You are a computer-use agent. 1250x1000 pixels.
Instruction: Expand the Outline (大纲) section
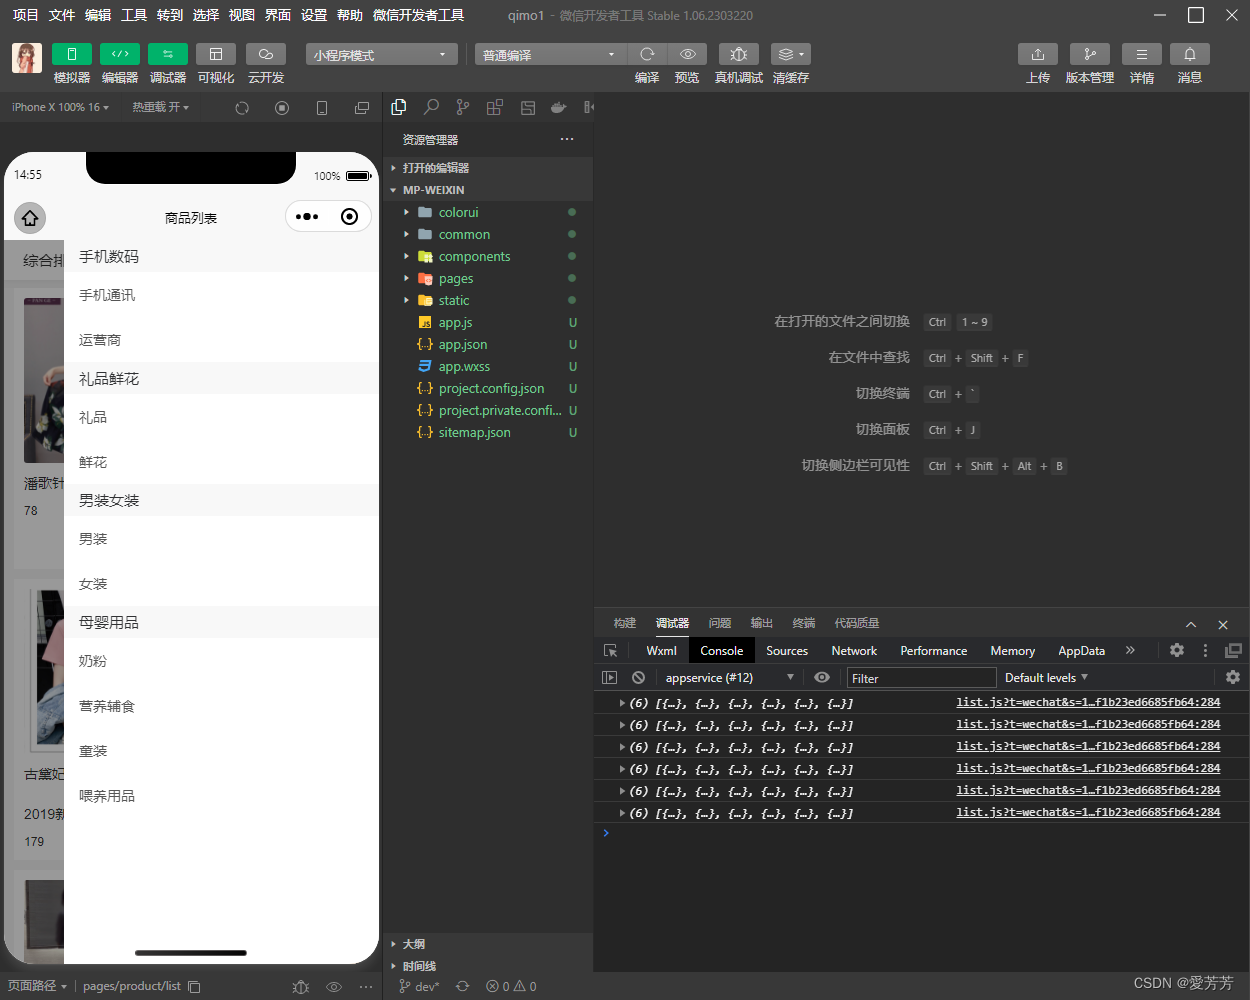click(x=488, y=944)
